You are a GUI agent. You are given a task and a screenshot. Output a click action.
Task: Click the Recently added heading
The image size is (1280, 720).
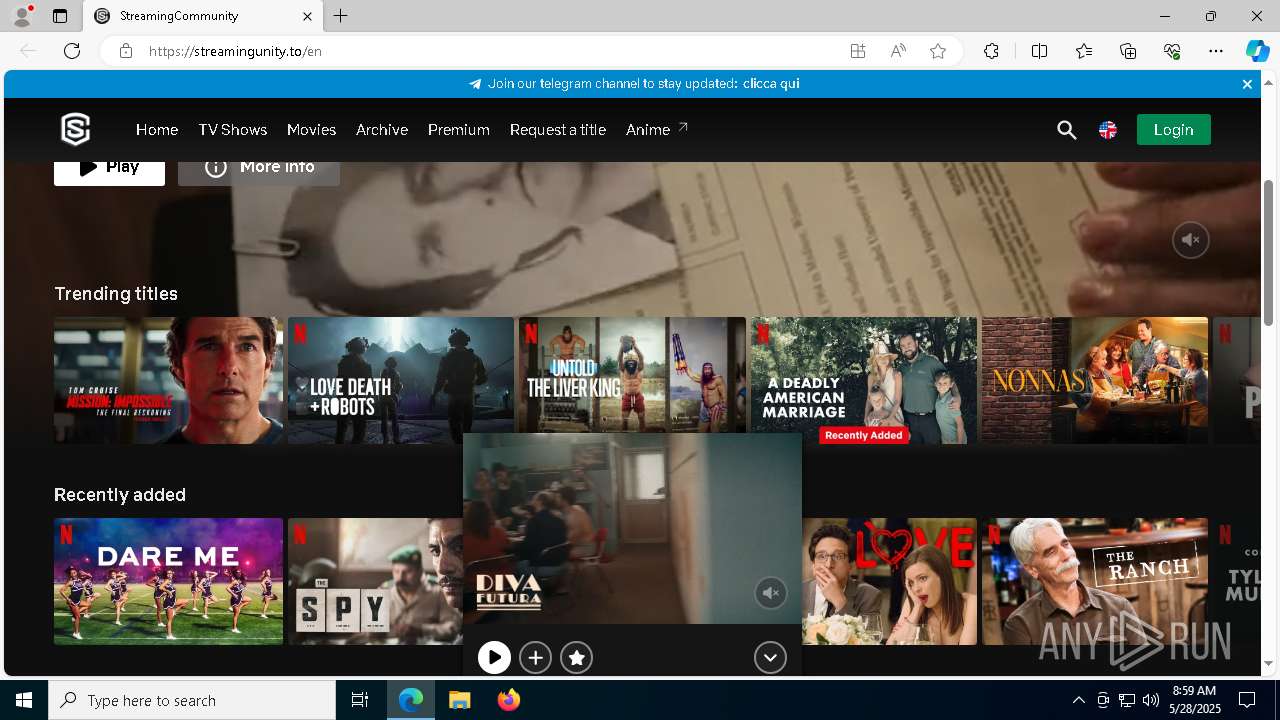point(120,495)
